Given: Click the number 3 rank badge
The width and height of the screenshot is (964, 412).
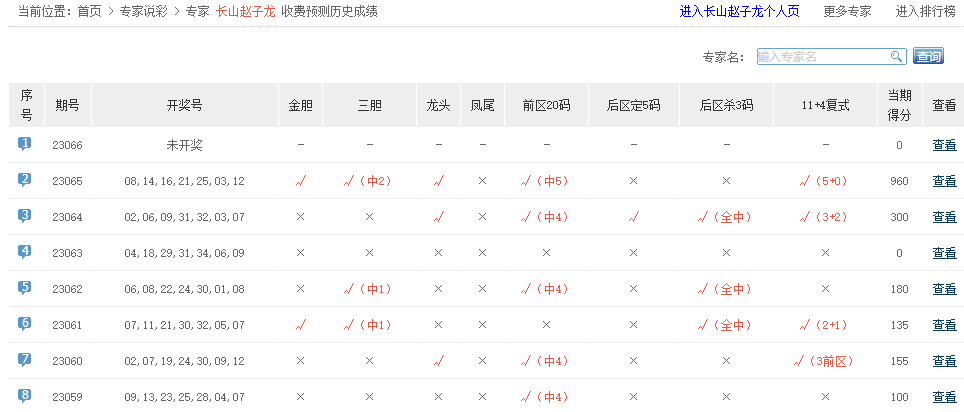Looking at the screenshot, I should 25,216.
